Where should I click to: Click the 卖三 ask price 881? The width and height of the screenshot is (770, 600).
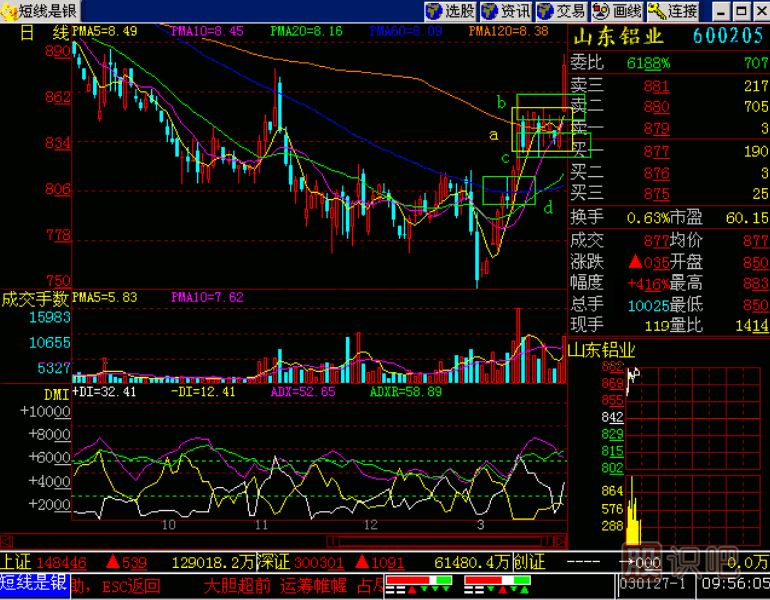pyautogui.click(x=656, y=87)
